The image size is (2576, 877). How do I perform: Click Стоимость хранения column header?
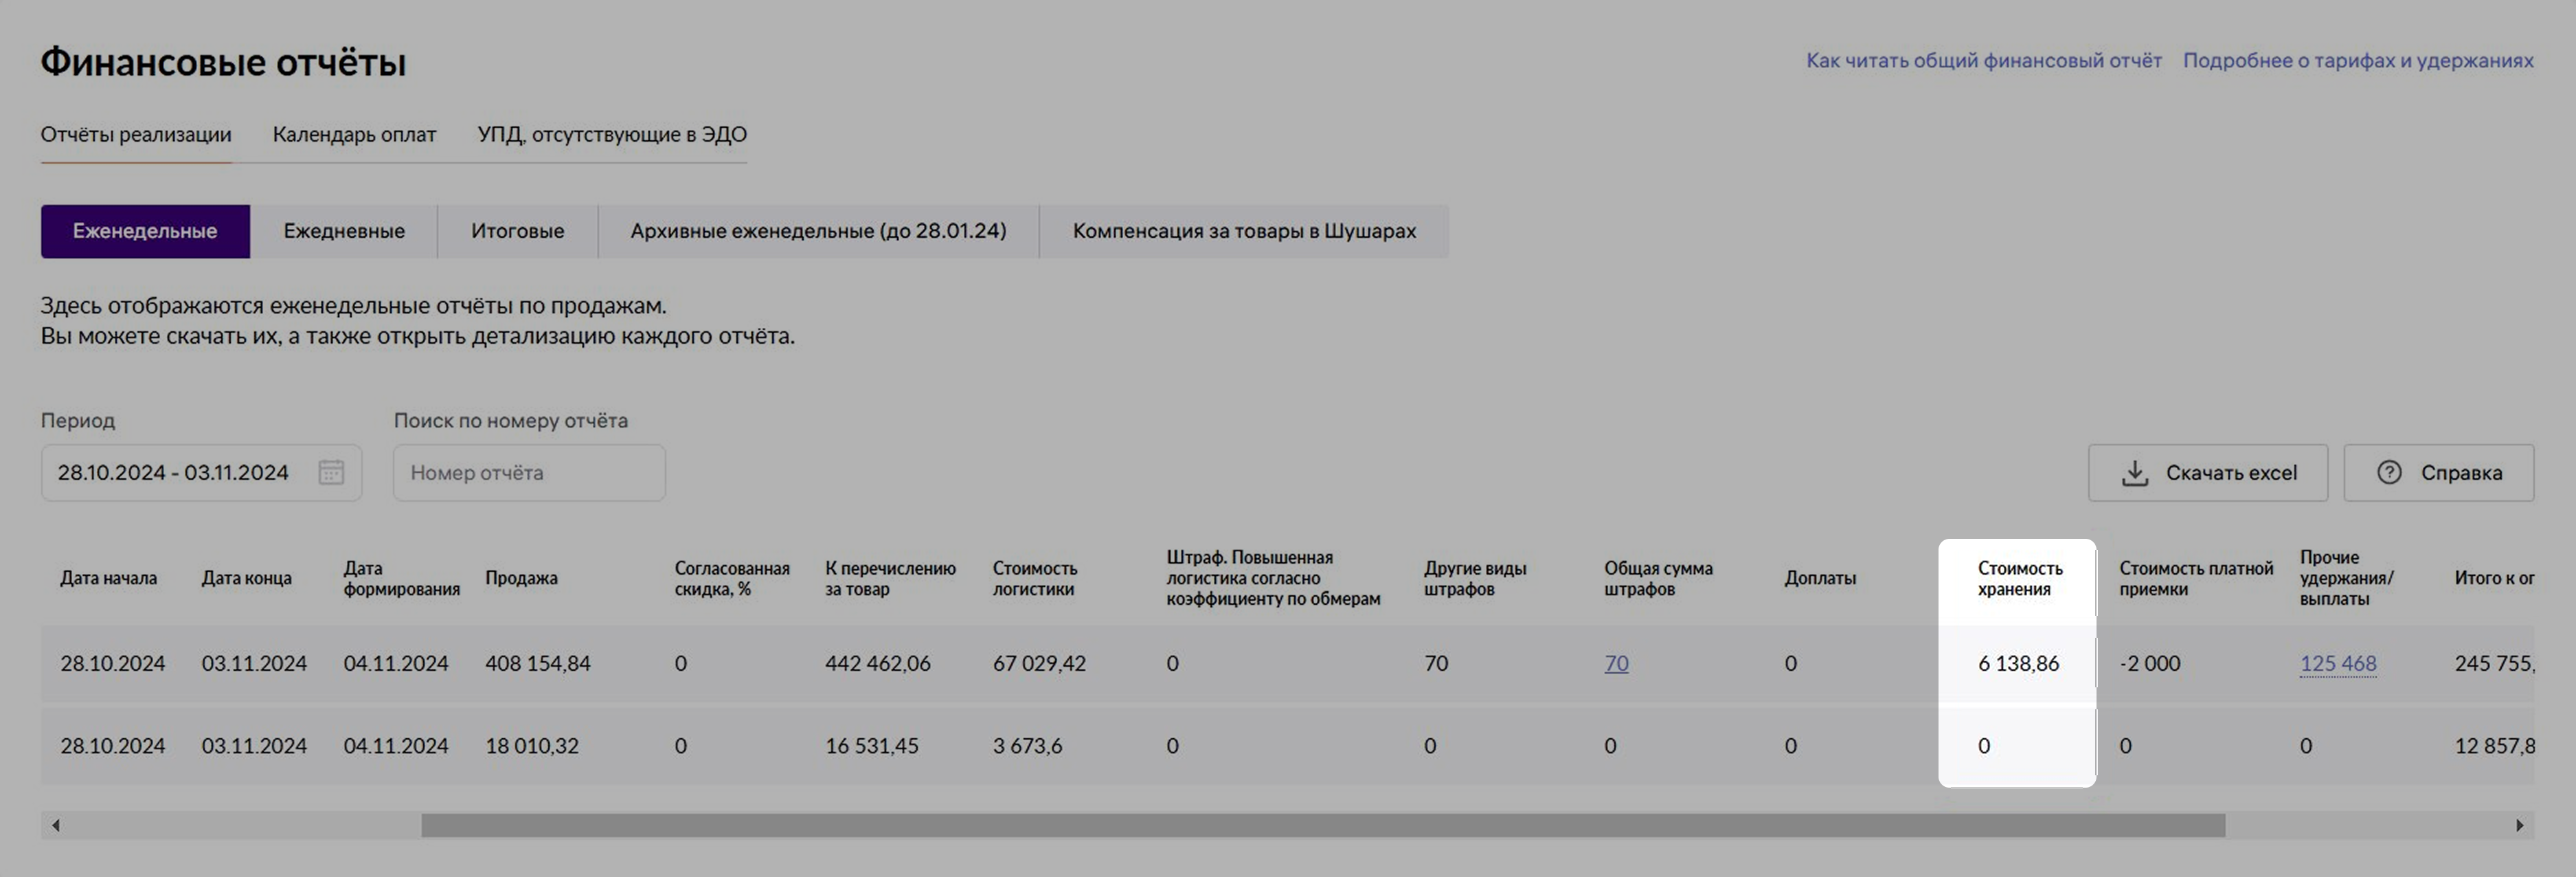point(2020,578)
